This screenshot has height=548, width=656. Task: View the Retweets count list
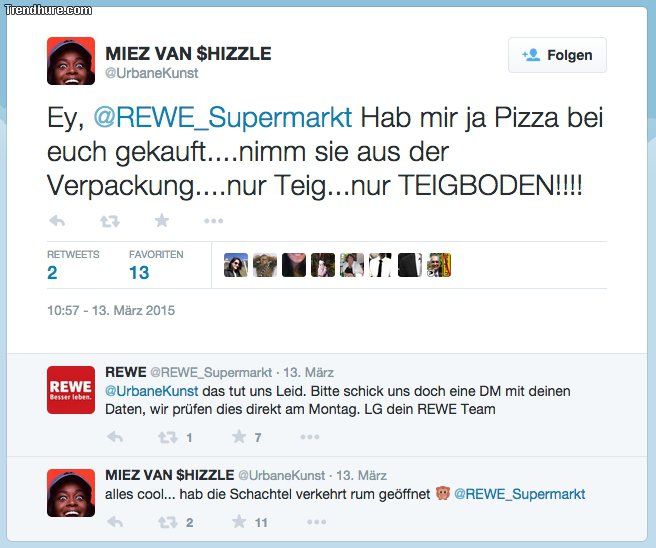coord(52,272)
